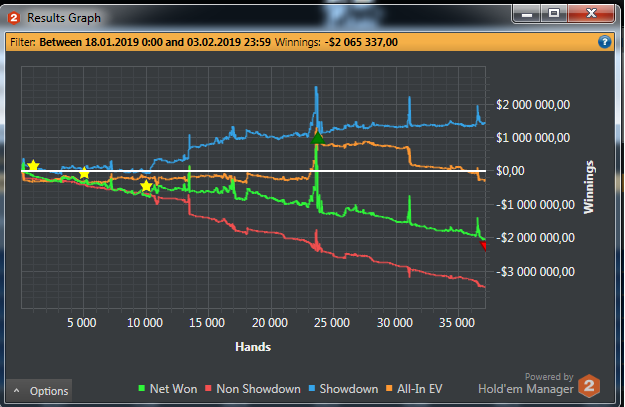
Task: Click the Winnings total -$2 065 337,00
Action: (x=361, y=42)
